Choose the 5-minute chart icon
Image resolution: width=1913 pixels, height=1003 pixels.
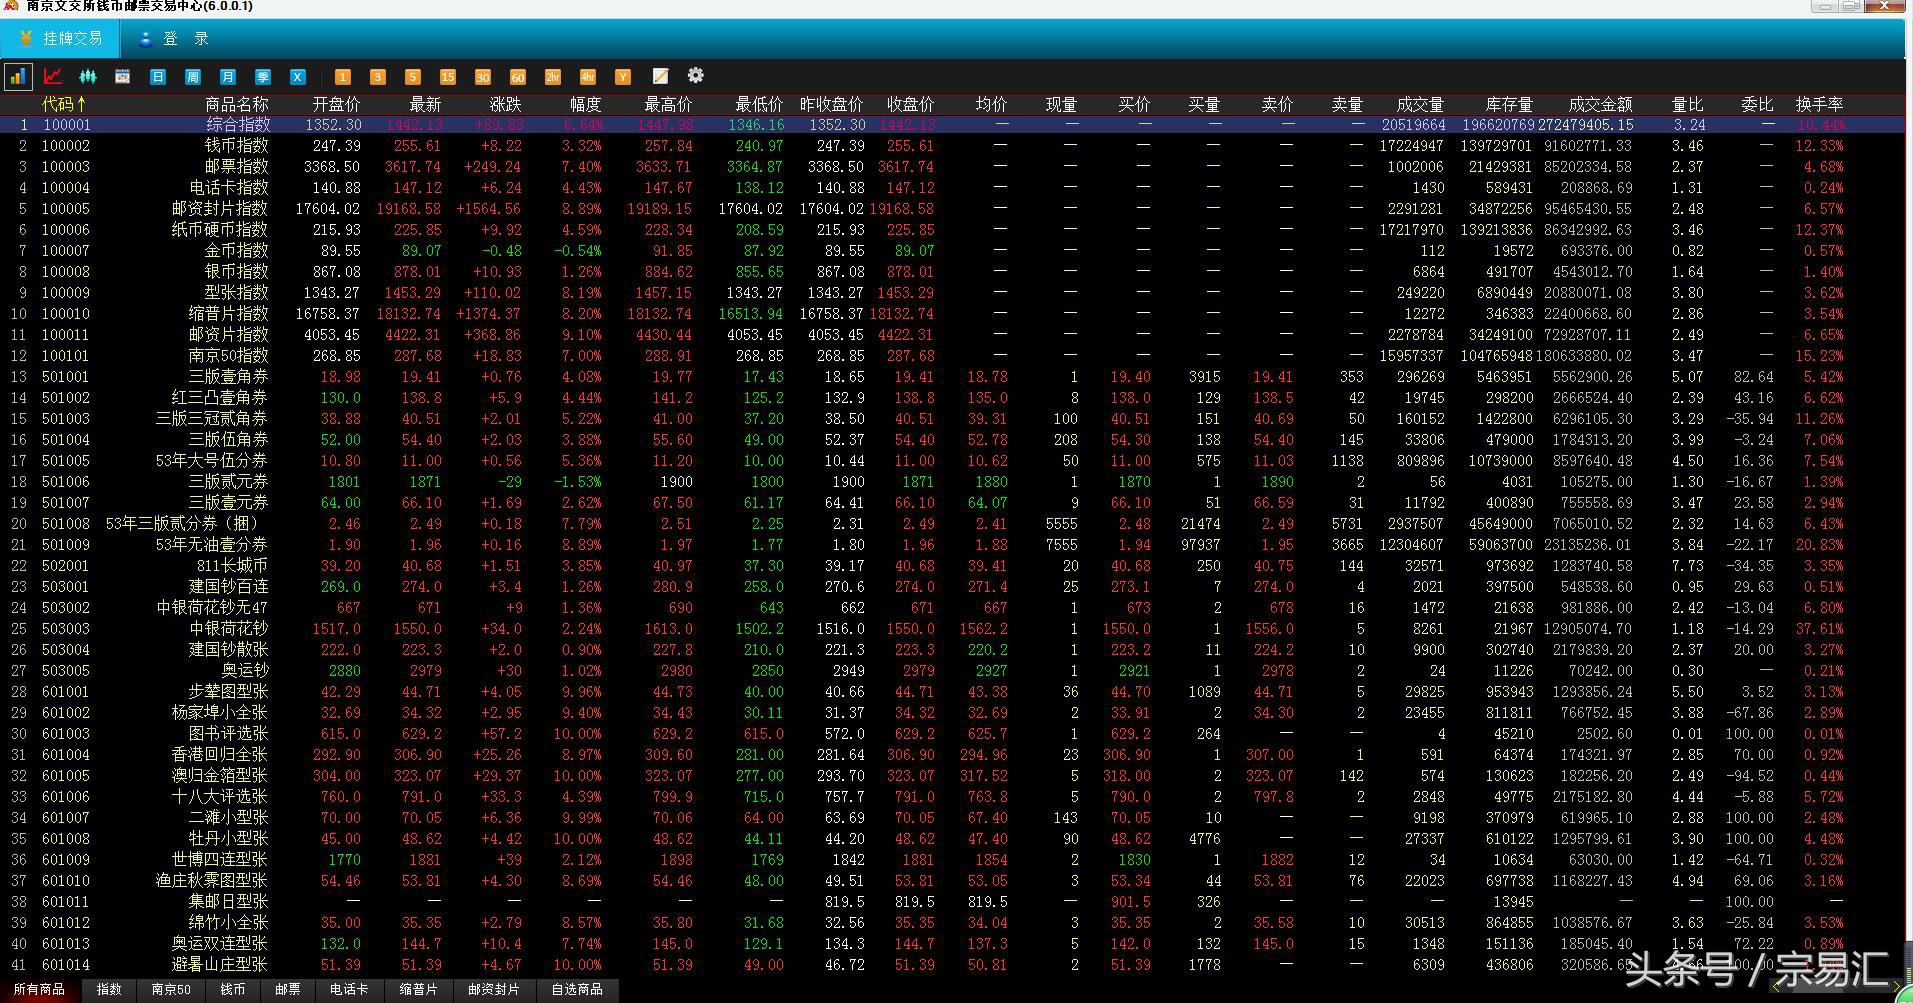click(x=413, y=76)
